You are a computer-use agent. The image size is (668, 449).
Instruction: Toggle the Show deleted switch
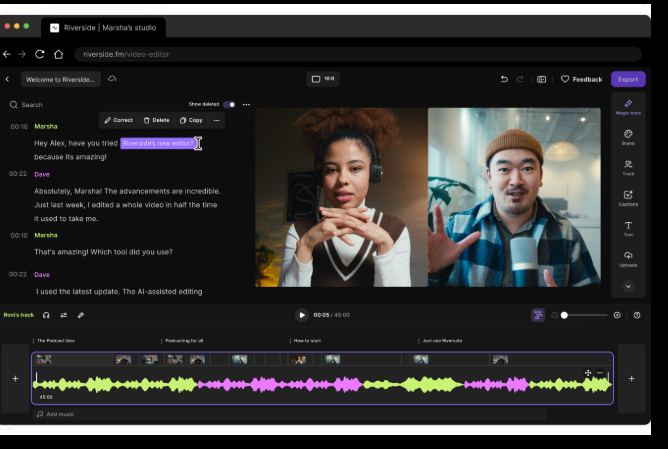(x=229, y=104)
